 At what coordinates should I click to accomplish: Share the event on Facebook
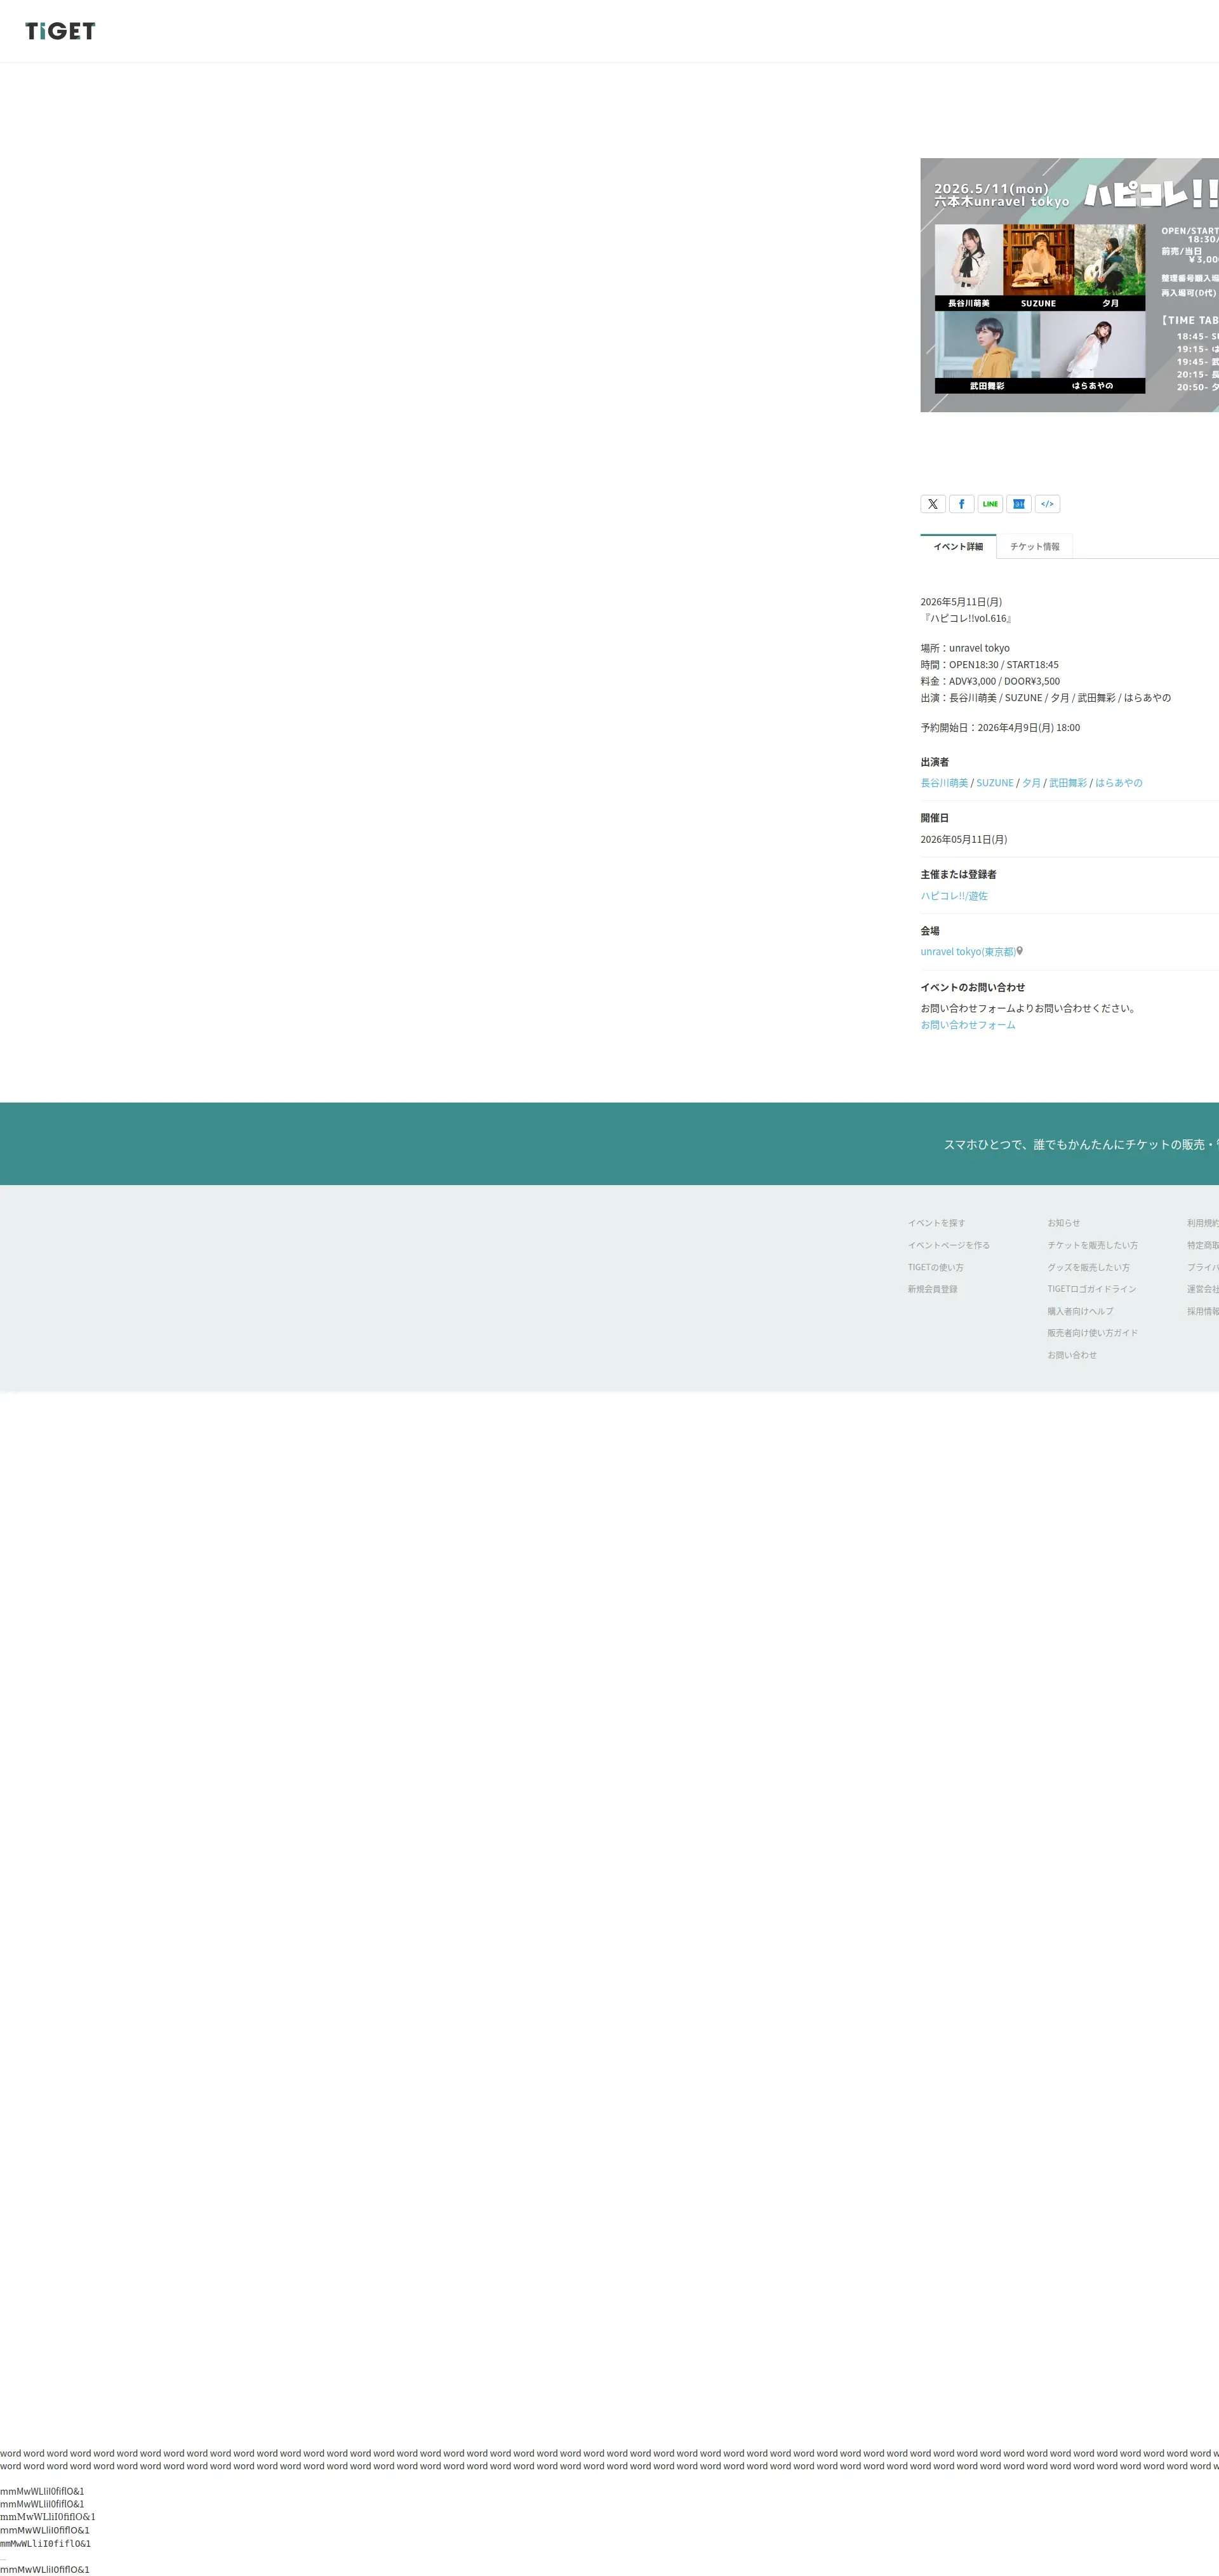tap(961, 504)
